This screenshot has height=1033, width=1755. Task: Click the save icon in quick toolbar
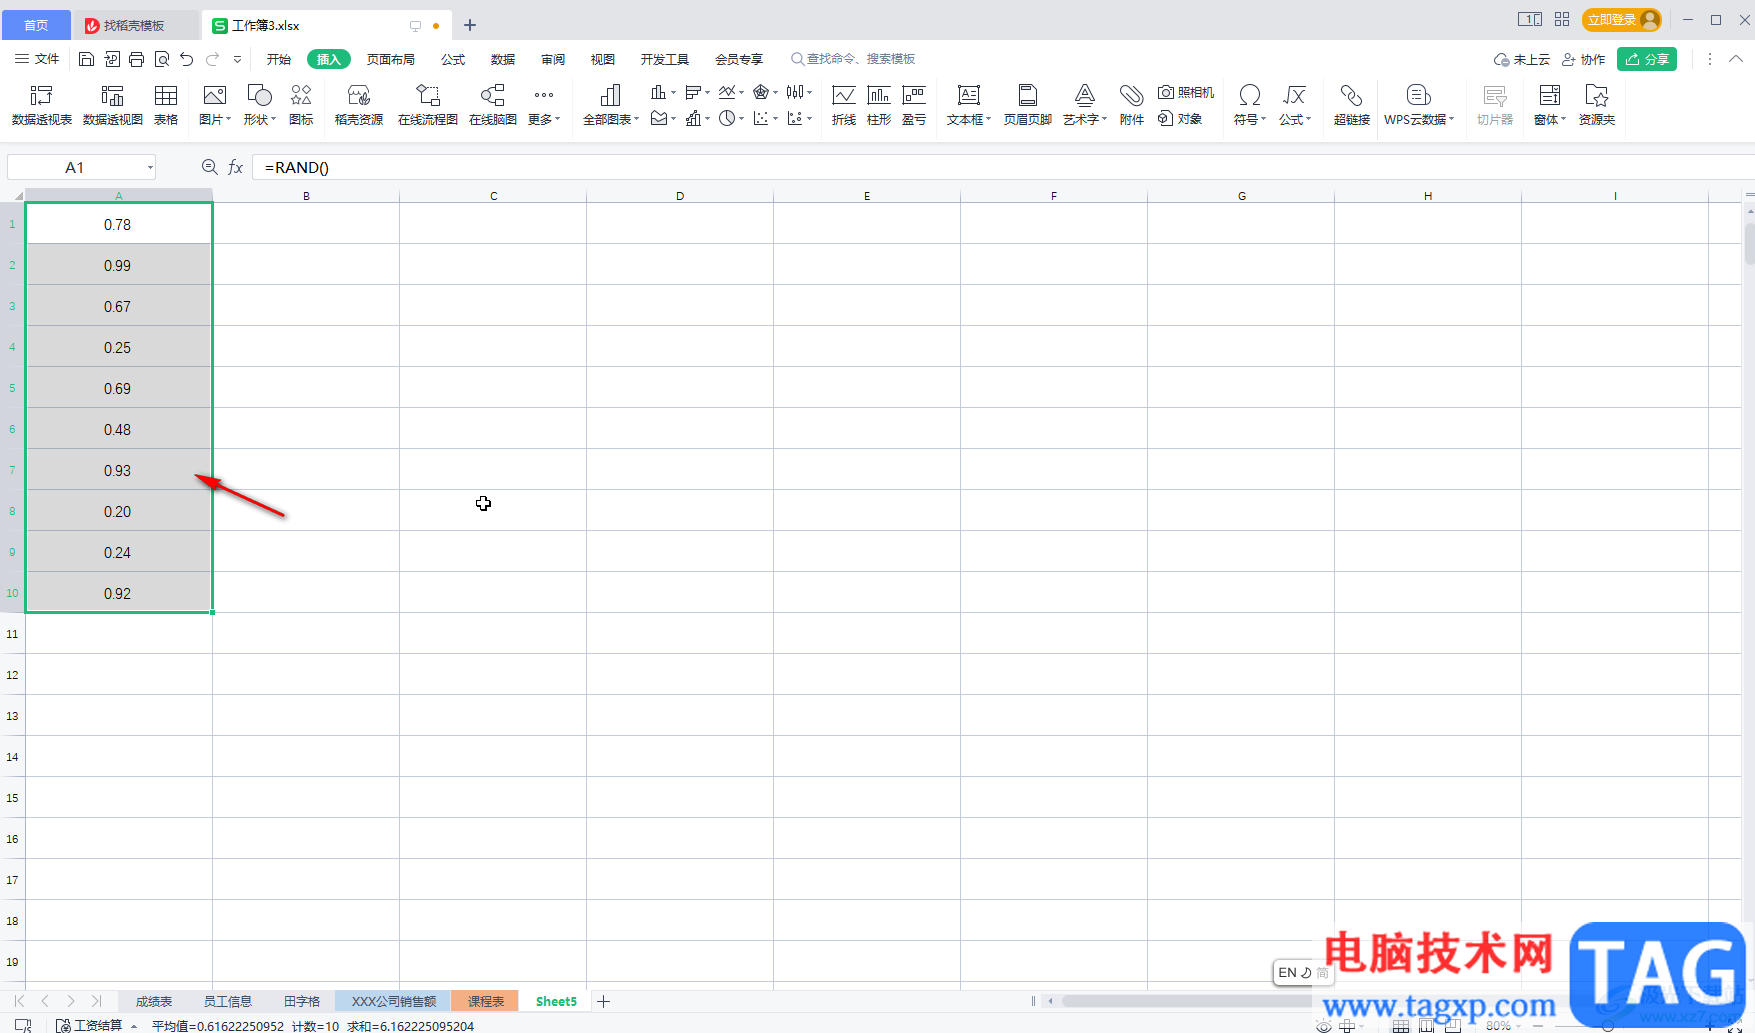tap(86, 59)
